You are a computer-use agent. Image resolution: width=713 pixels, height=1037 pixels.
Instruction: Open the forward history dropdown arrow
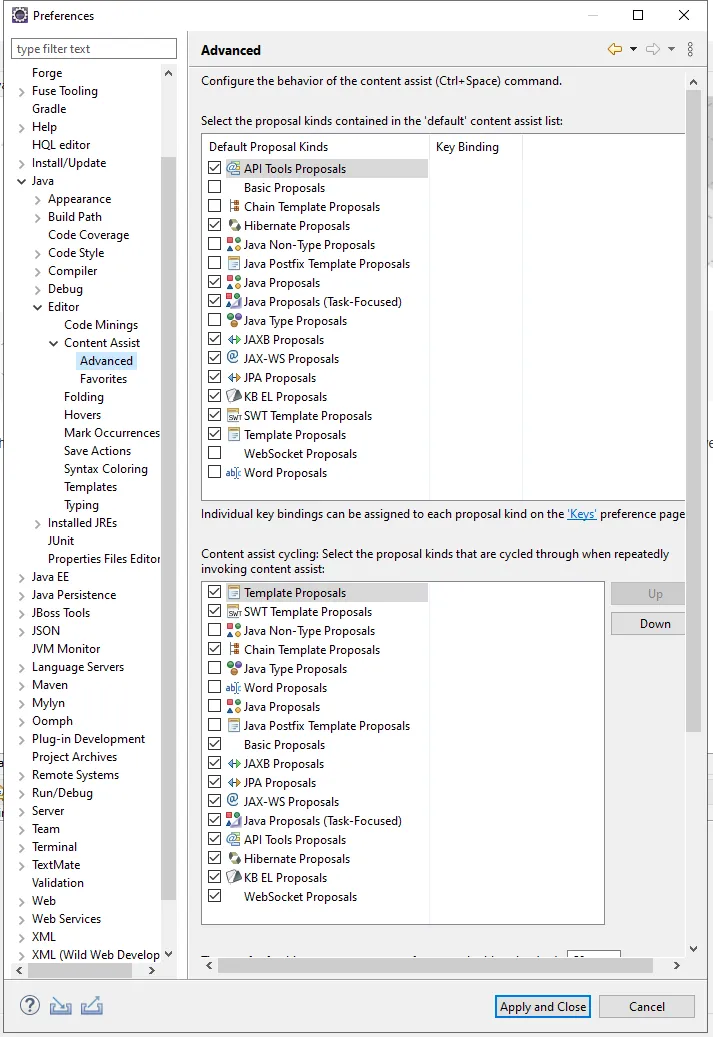tap(671, 49)
